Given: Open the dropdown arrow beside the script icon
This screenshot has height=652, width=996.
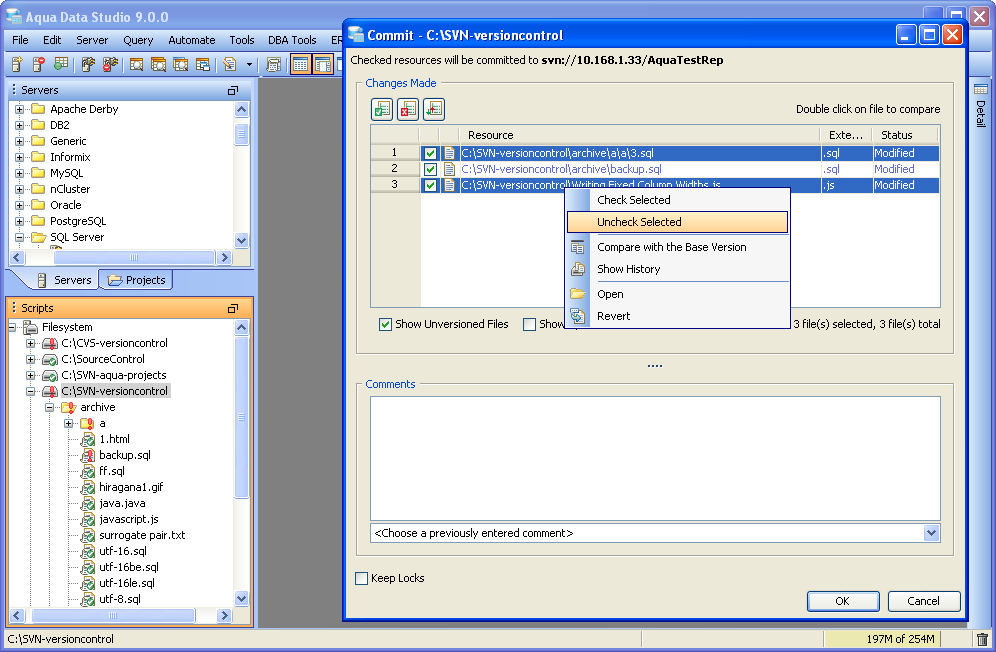Looking at the screenshot, I should [249, 64].
